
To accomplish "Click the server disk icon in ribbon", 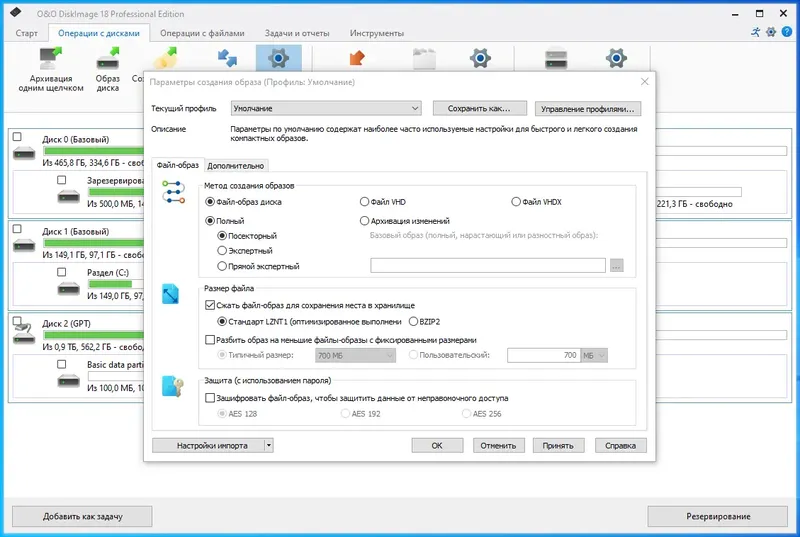I will point(556,58).
